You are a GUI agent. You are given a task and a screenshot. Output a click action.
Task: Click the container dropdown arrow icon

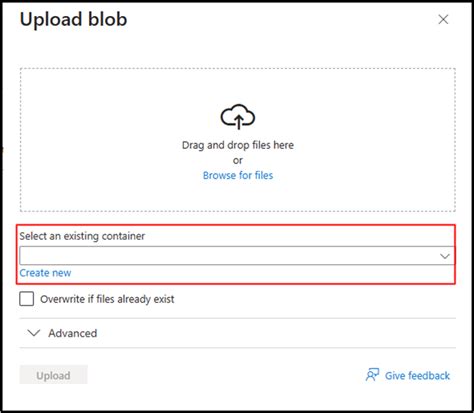point(445,256)
